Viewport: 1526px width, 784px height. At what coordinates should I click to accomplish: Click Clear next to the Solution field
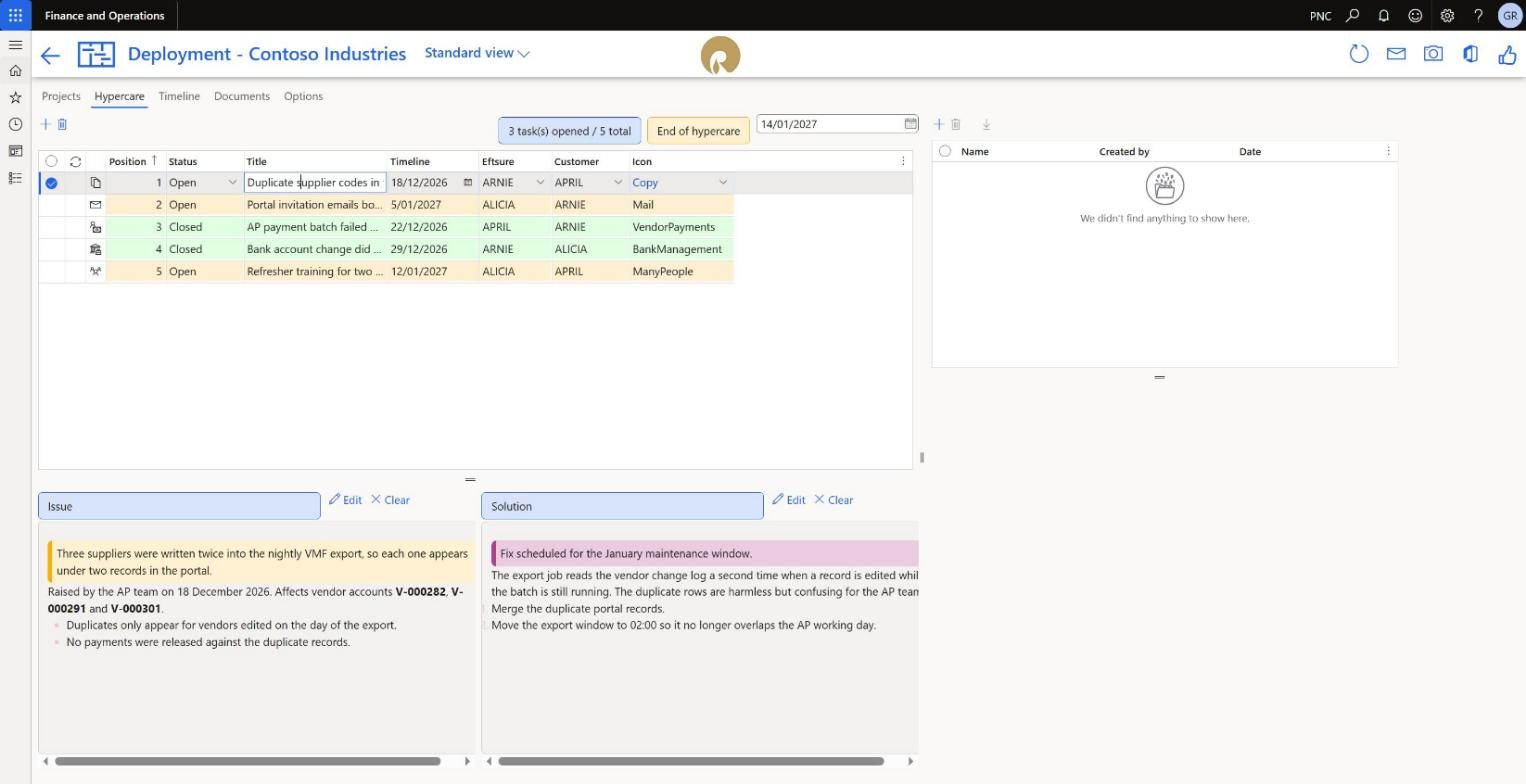[x=833, y=500]
